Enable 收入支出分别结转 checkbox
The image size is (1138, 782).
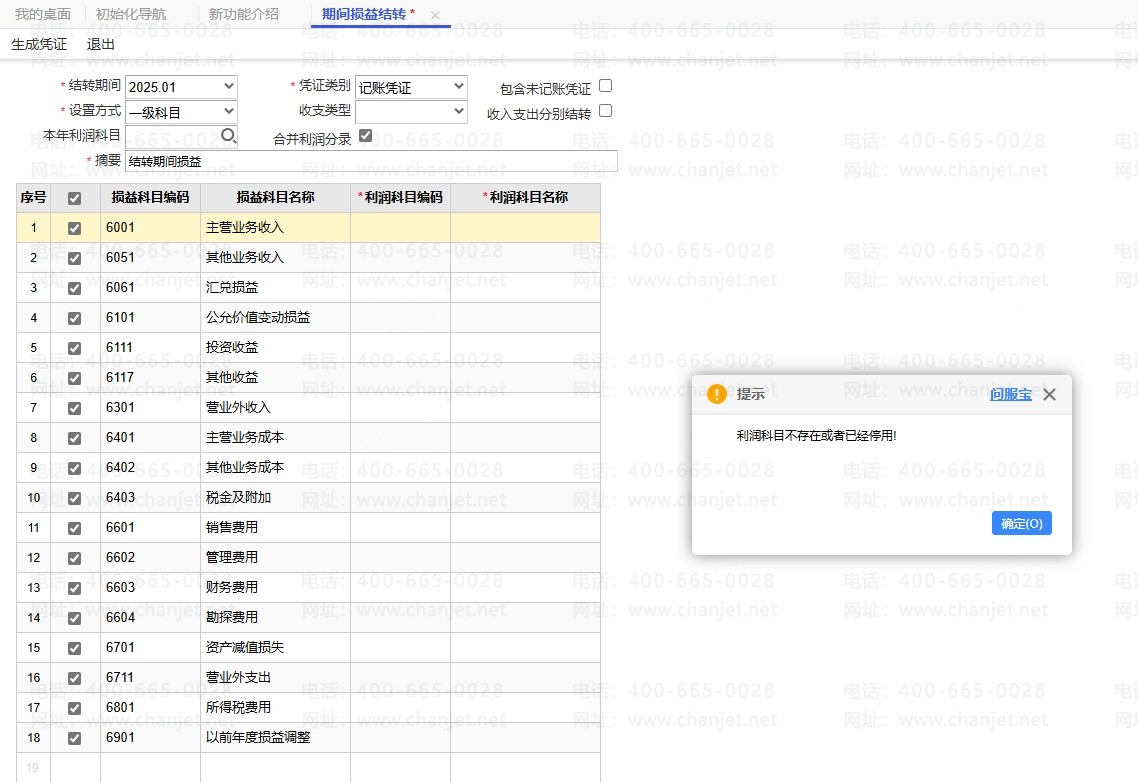click(x=605, y=111)
